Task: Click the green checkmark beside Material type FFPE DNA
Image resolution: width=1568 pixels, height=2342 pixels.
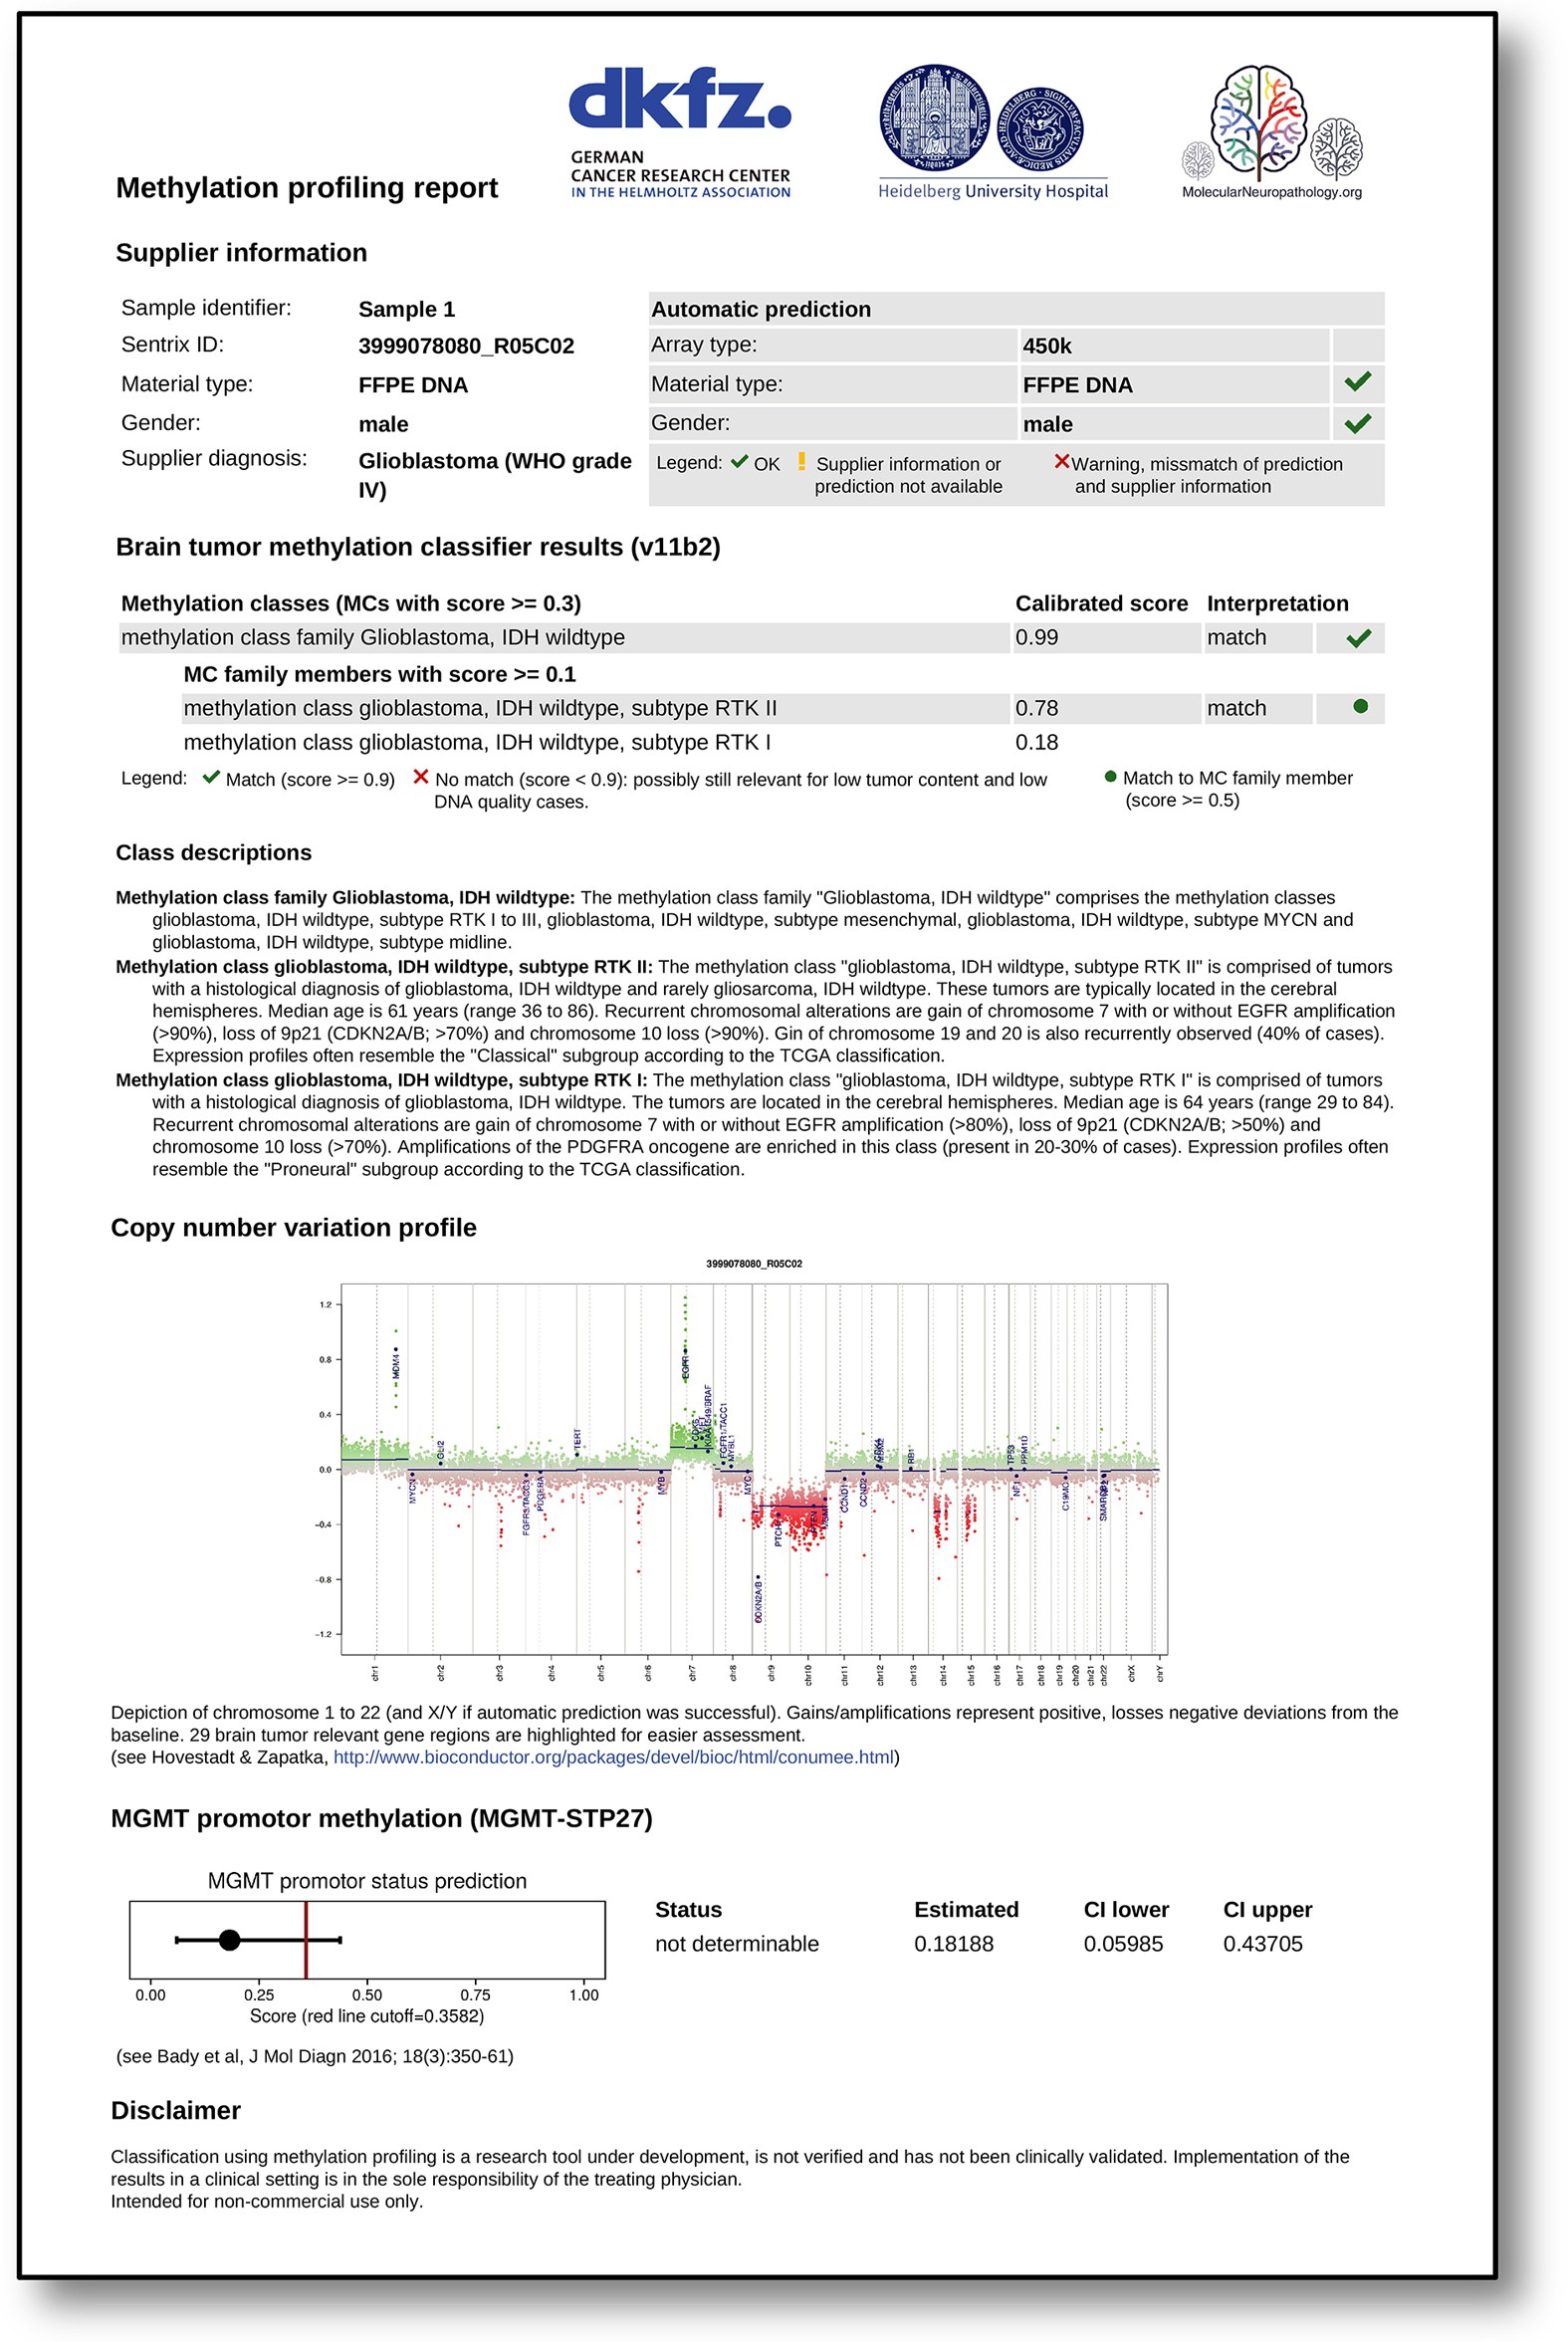Action: (1357, 382)
